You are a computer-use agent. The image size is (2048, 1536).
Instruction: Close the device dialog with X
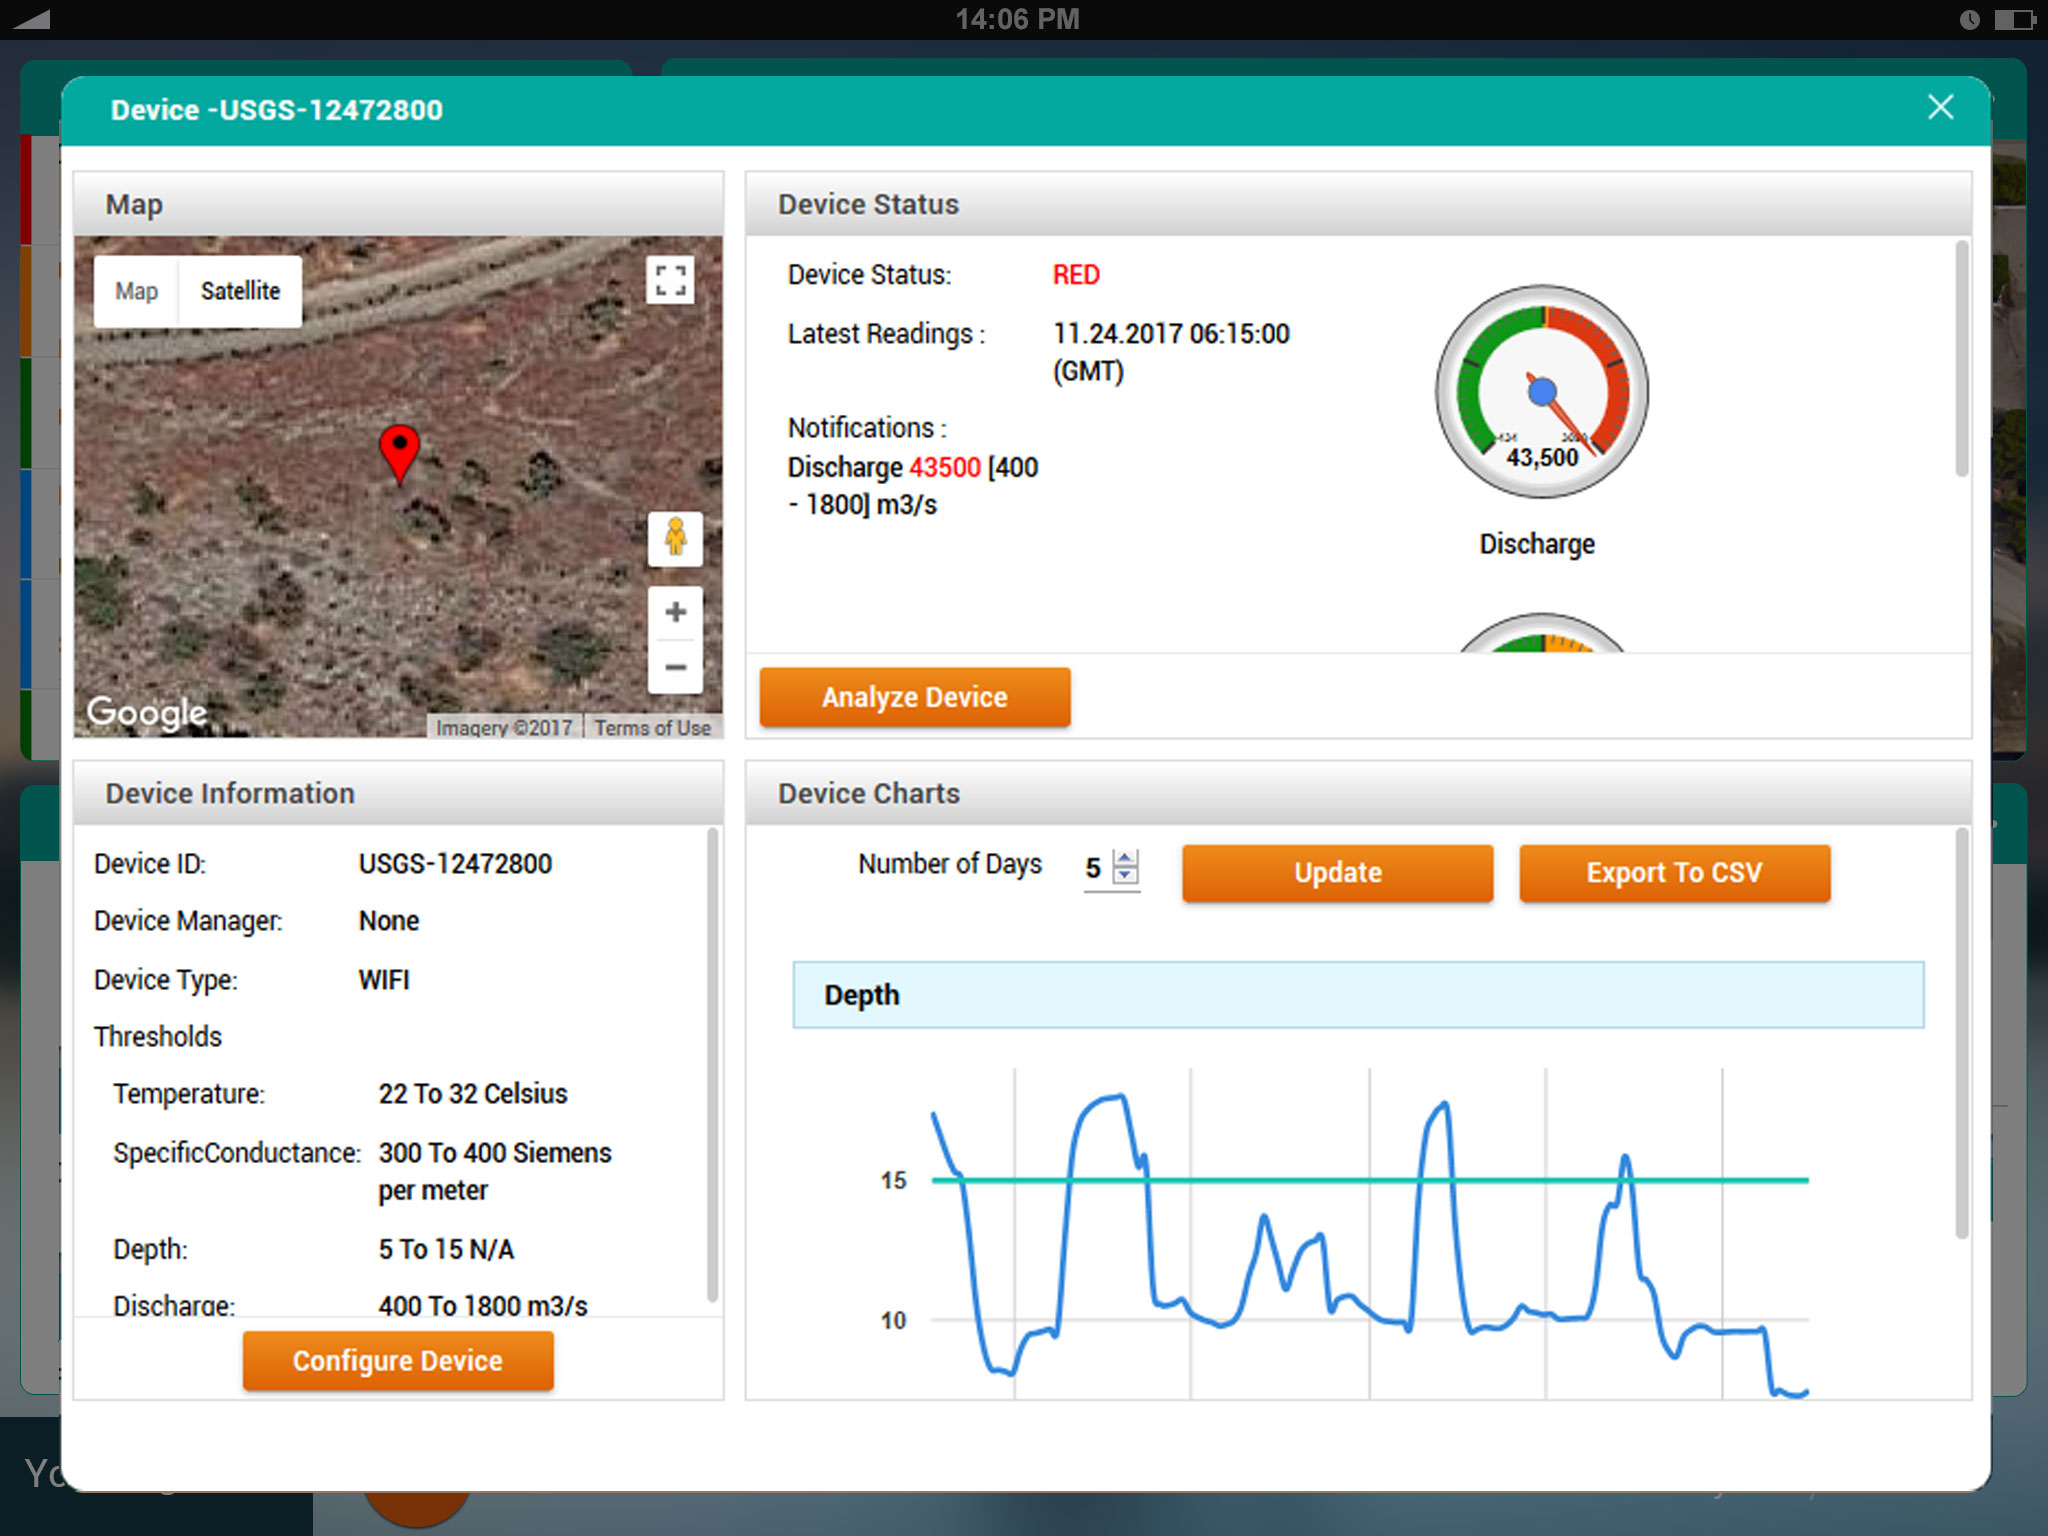pyautogui.click(x=1940, y=108)
